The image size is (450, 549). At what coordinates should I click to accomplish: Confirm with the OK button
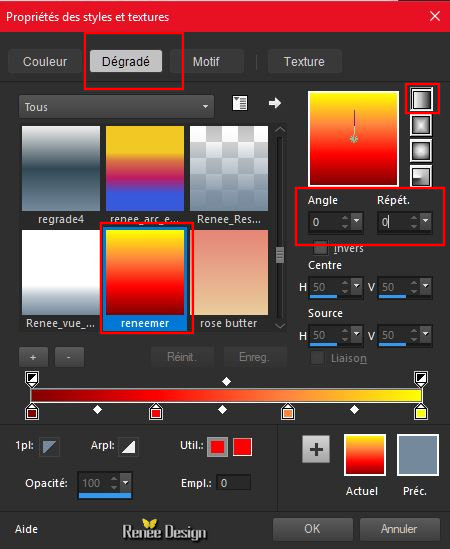312,529
